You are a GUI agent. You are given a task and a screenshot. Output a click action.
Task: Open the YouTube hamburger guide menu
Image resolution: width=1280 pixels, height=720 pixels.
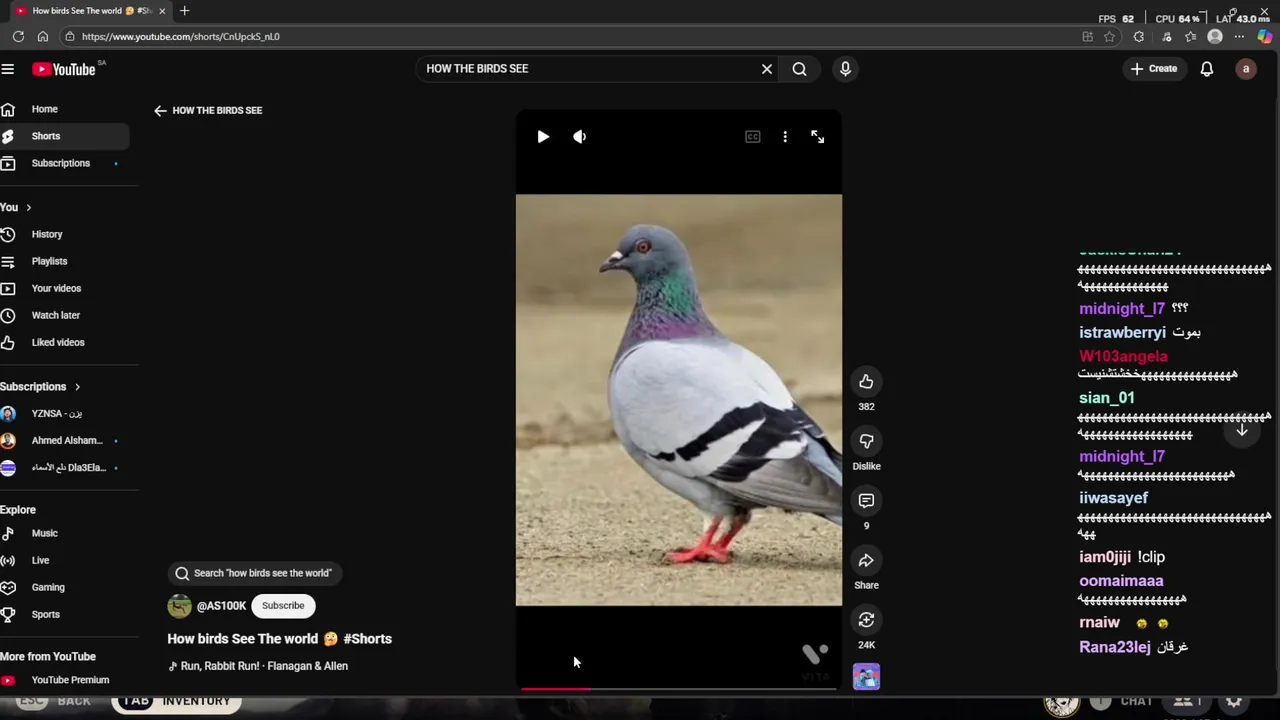tap(8, 69)
